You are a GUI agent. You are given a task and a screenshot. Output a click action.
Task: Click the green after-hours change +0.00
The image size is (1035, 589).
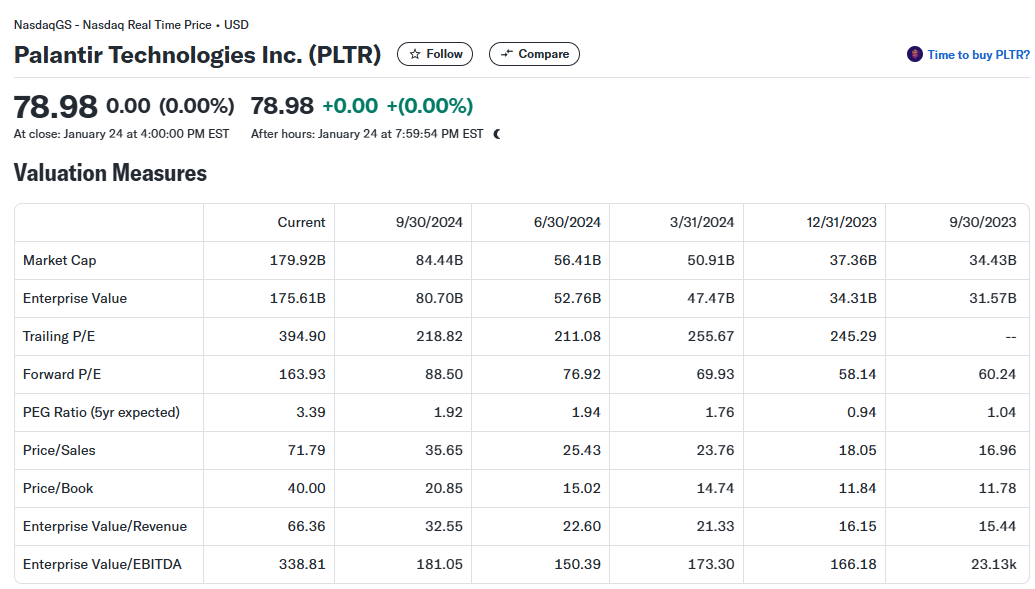point(350,106)
